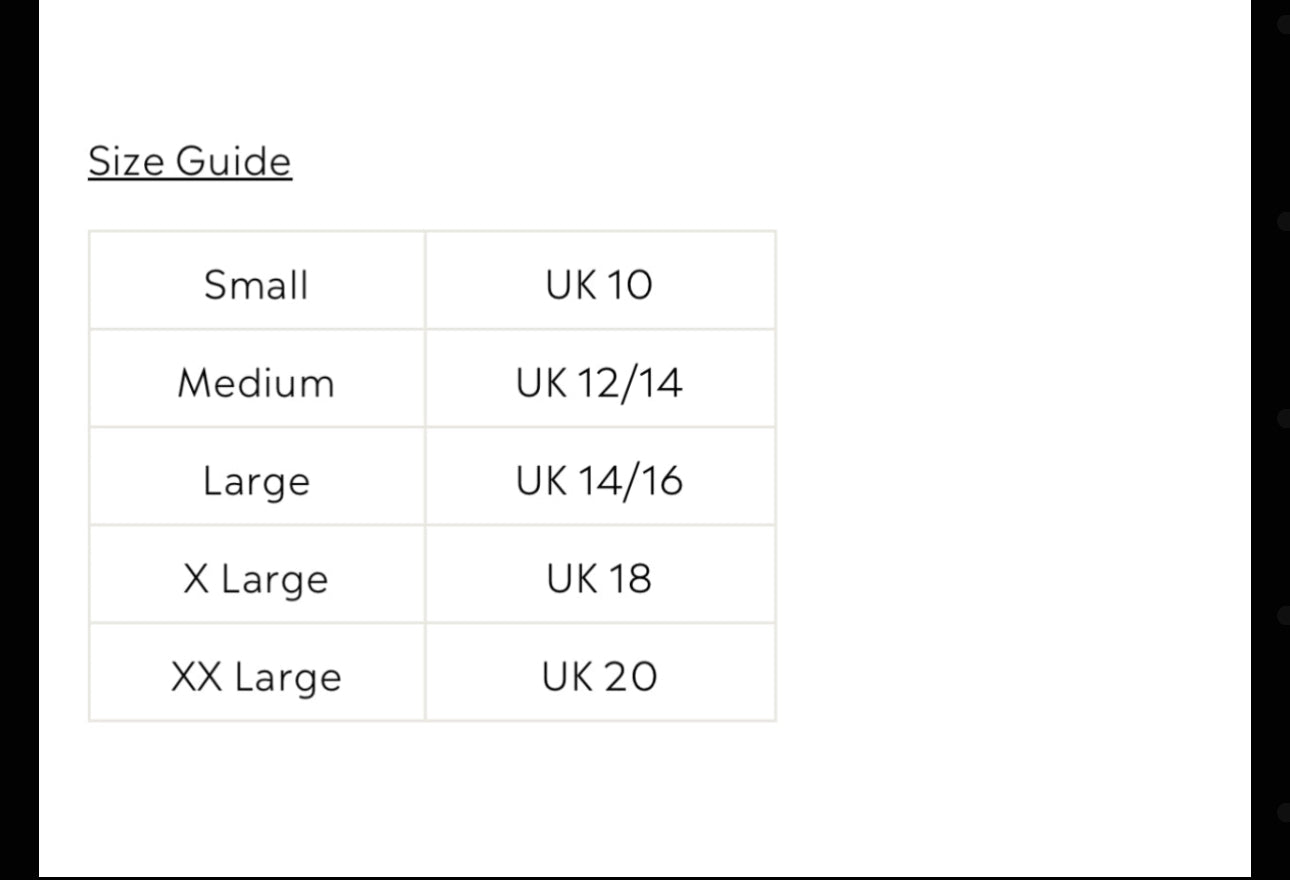Screen dimensions: 1290x880
Task: Click the UK 10 table cell
Action: point(600,280)
